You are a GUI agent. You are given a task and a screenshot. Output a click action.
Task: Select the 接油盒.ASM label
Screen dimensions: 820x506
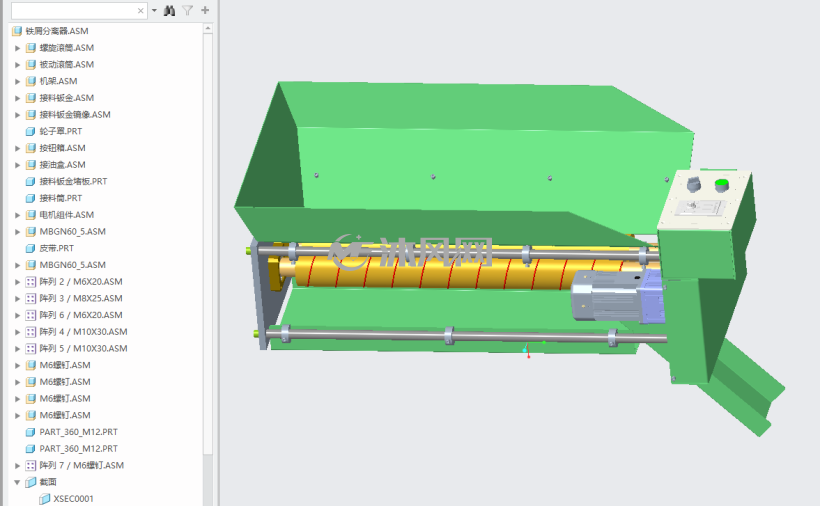[x=62, y=165]
